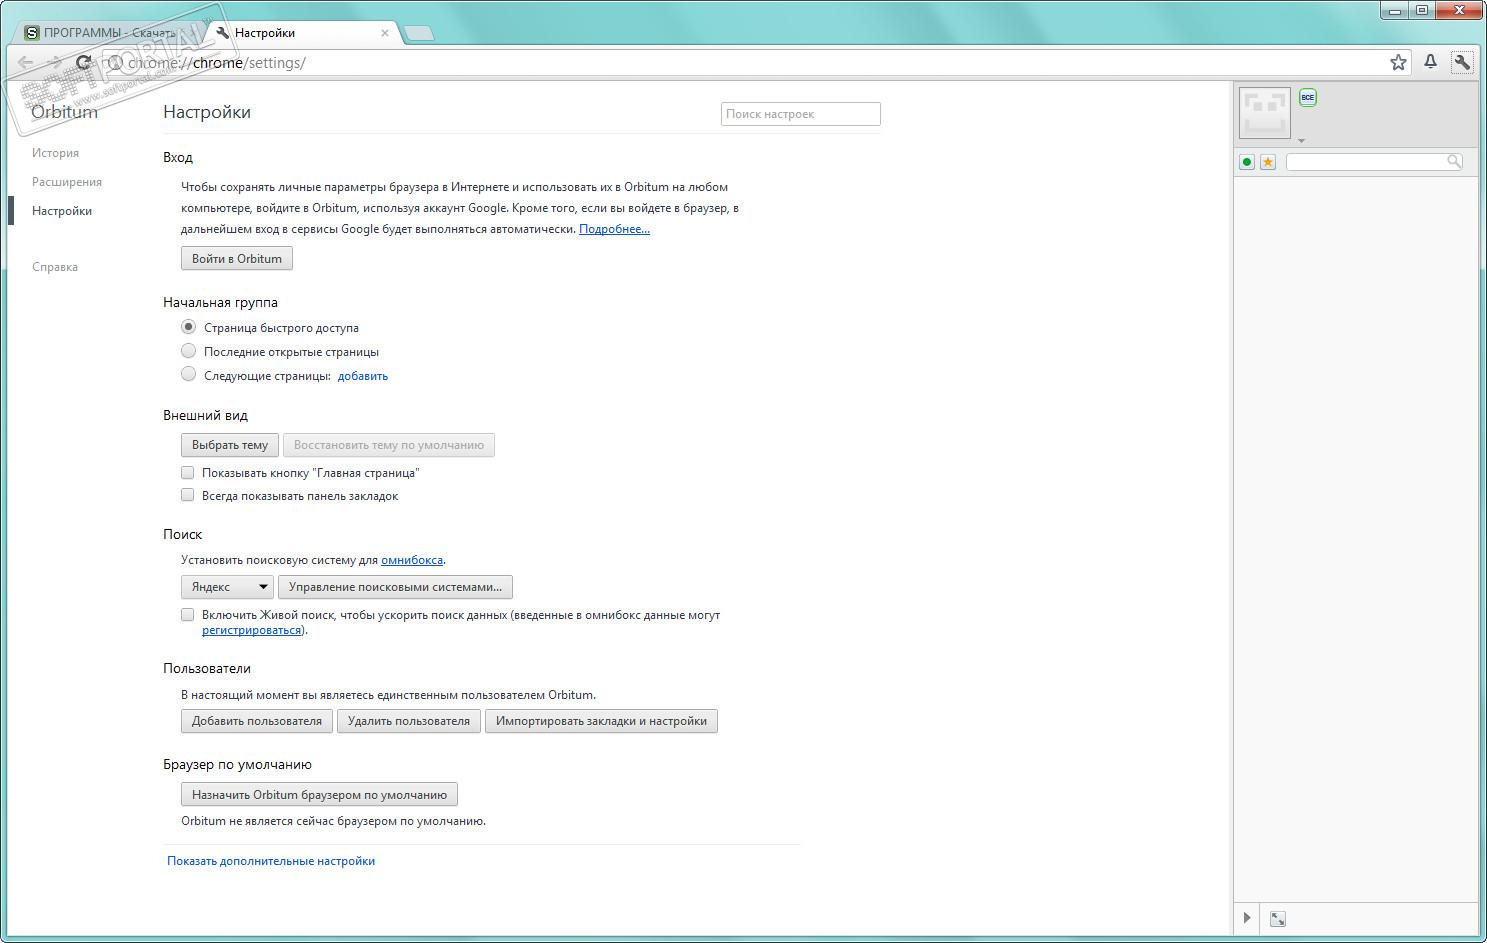This screenshot has height=943, width=1487.
Task: Click the expand arrows icon in chat panel footer
Action: click(1278, 919)
